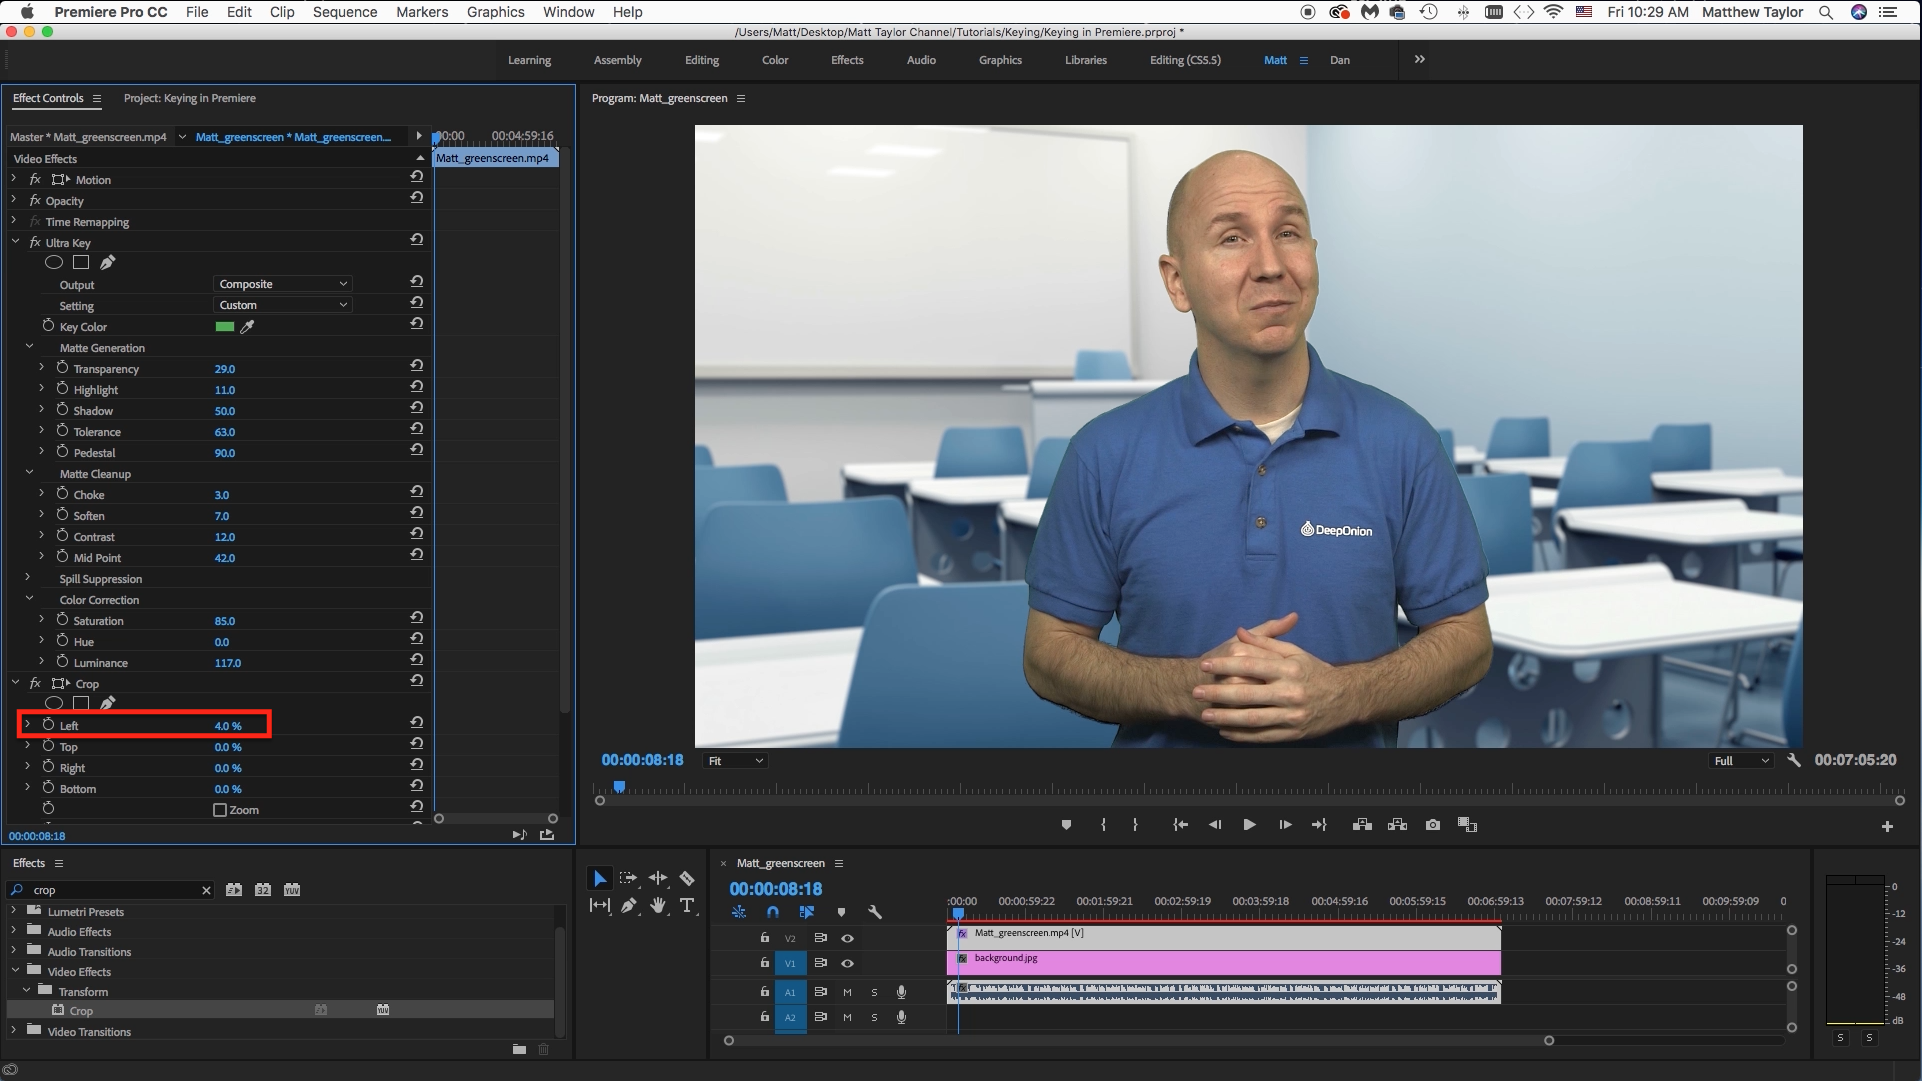This screenshot has height=1081, width=1922.
Task: Click the Add Marker icon
Action: click(x=1067, y=825)
